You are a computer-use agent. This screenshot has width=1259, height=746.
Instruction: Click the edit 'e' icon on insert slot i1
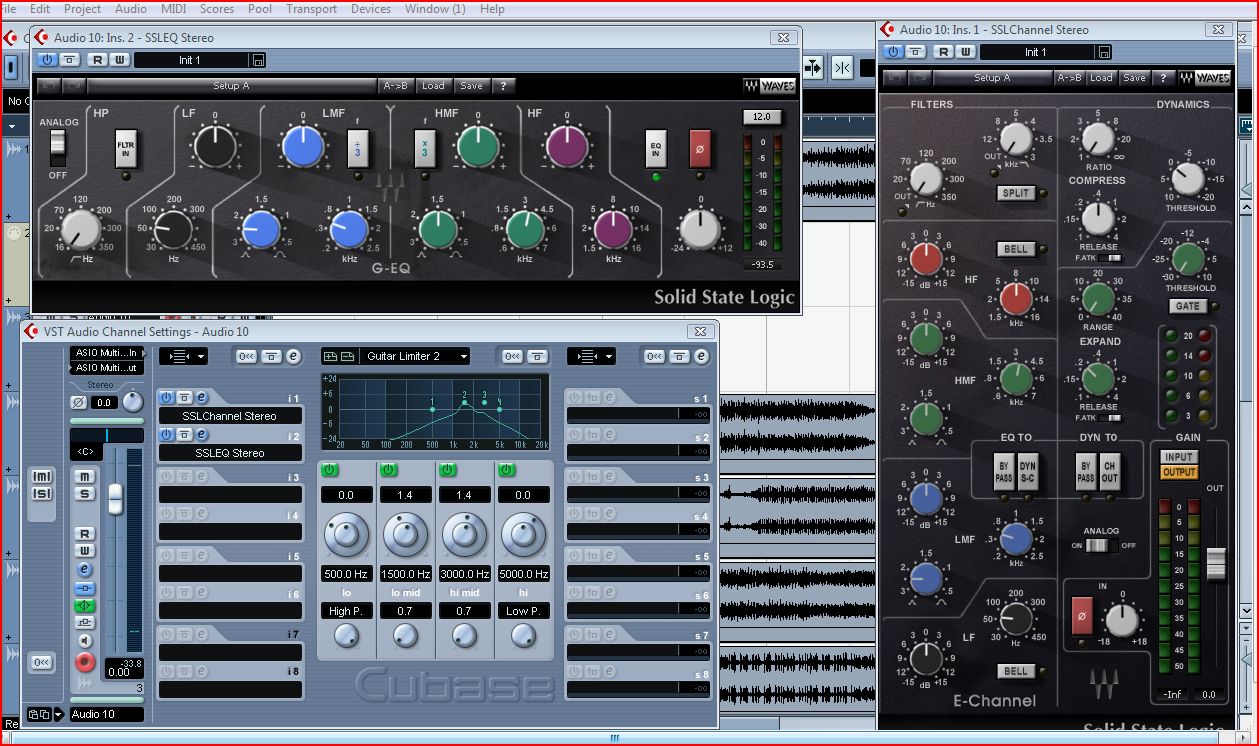[201, 398]
